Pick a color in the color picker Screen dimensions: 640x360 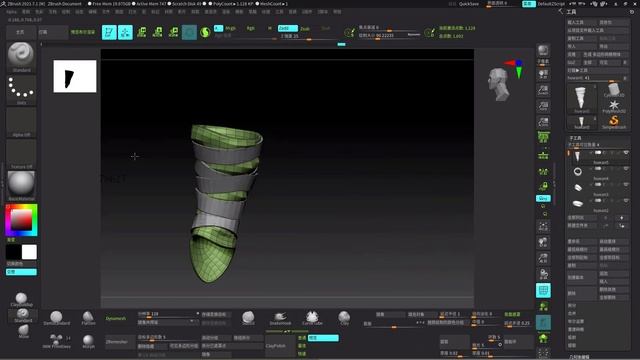tap(21, 220)
